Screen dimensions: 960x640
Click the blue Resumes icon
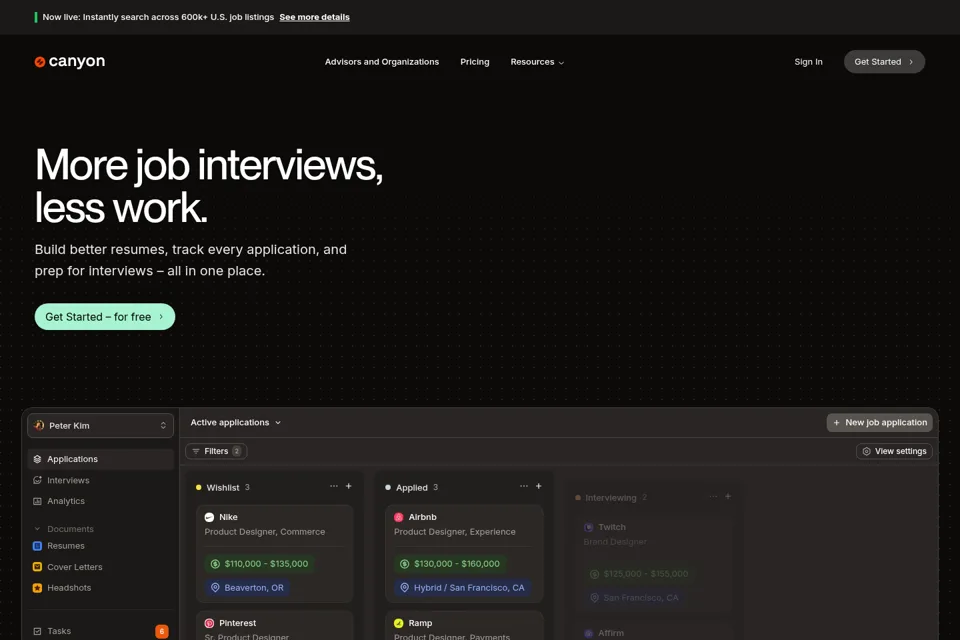[x=37, y=546]
